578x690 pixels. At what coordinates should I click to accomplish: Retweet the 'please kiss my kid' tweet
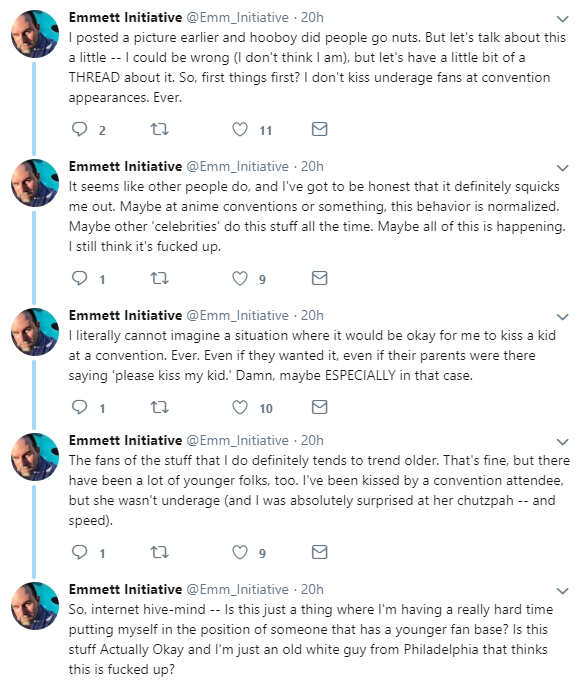click(159, 407)
